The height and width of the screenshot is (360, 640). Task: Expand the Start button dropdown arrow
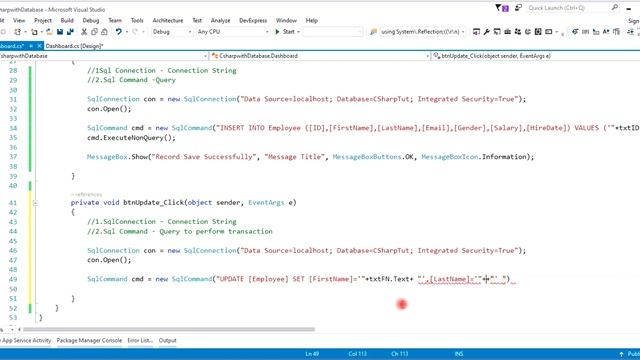point(299,32)
